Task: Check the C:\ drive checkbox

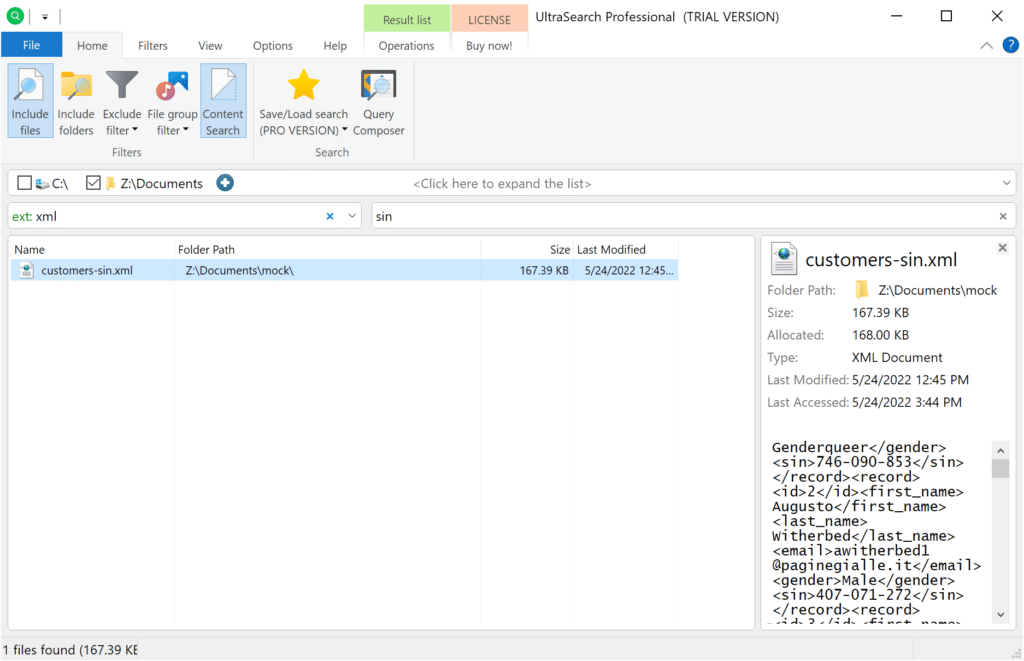Action: point(24,183)
